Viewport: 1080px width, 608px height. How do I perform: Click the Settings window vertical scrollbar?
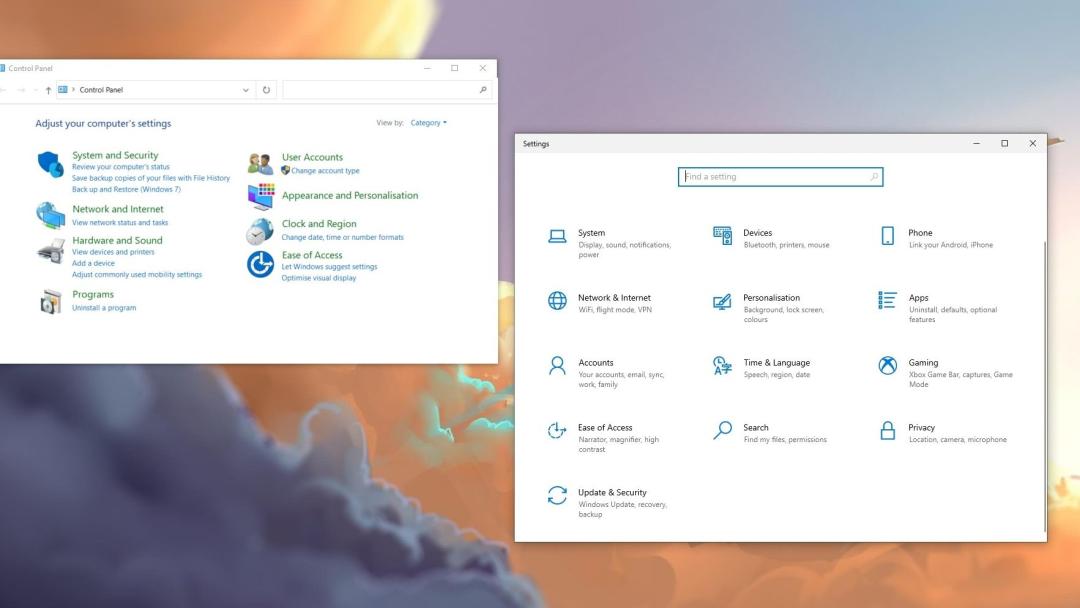coord(1044,386)
